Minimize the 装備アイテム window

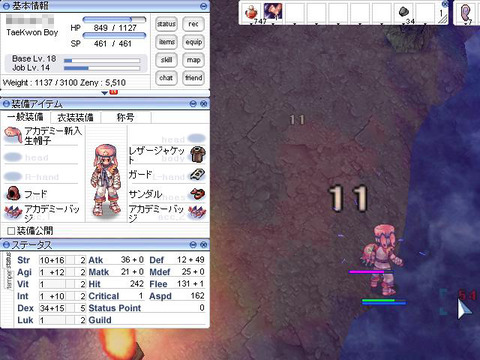pyautogui.click(x=193, y=104)
